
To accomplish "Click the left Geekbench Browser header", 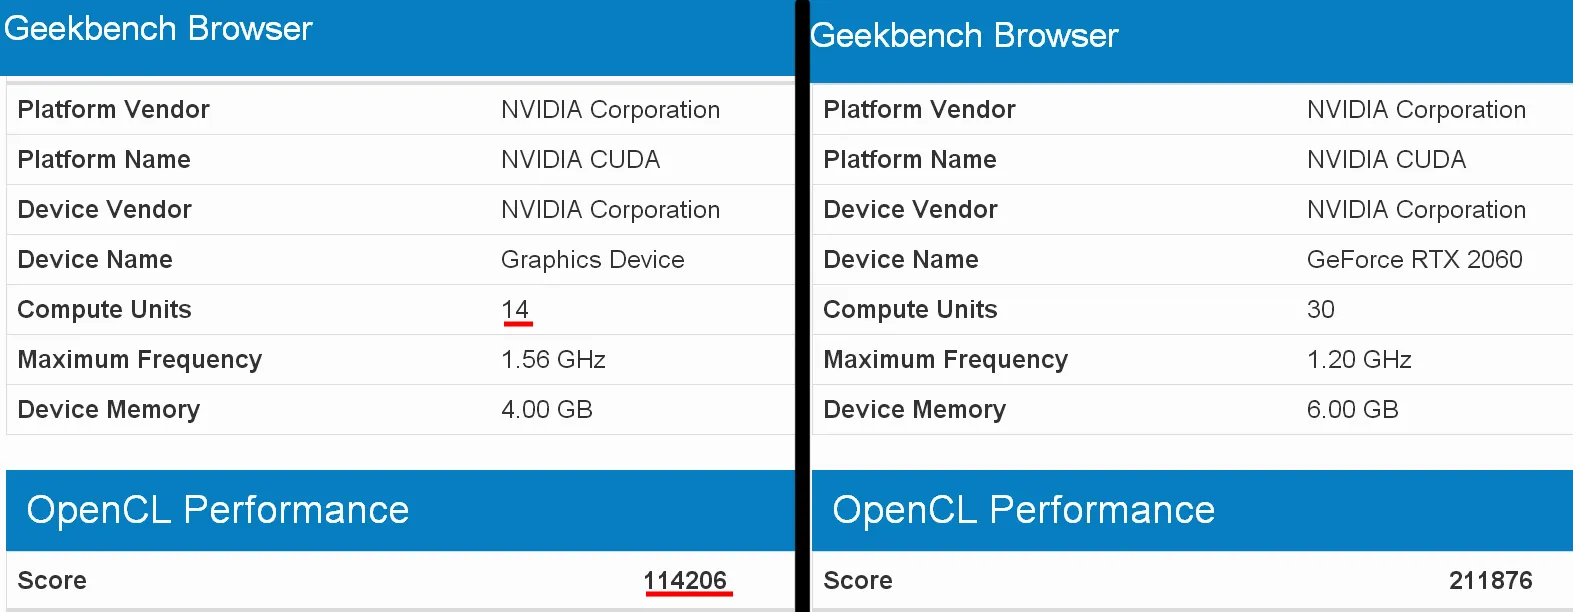I will [x=158, y=28].
